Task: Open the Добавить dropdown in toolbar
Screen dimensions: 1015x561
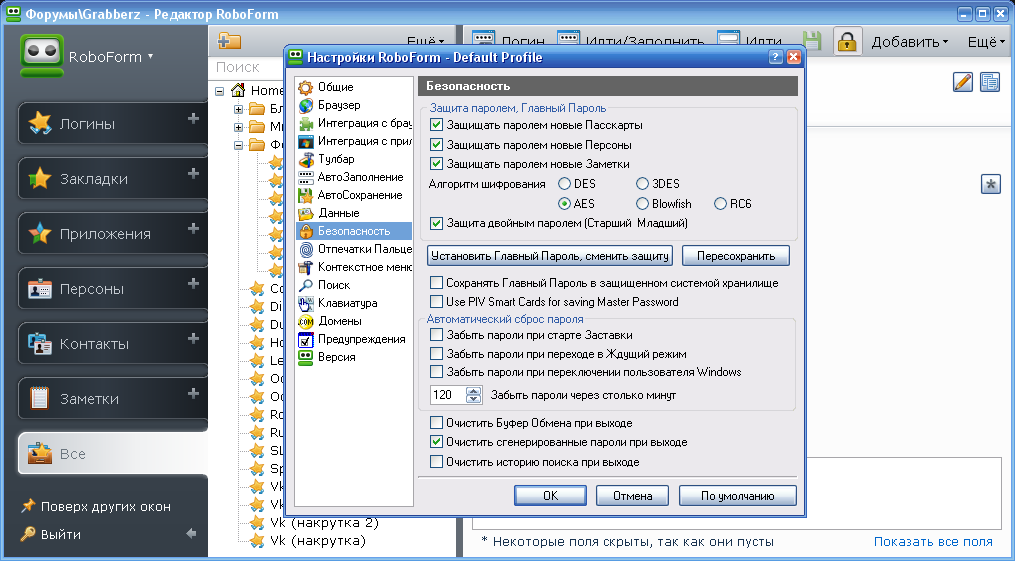Action: [909, 42]
